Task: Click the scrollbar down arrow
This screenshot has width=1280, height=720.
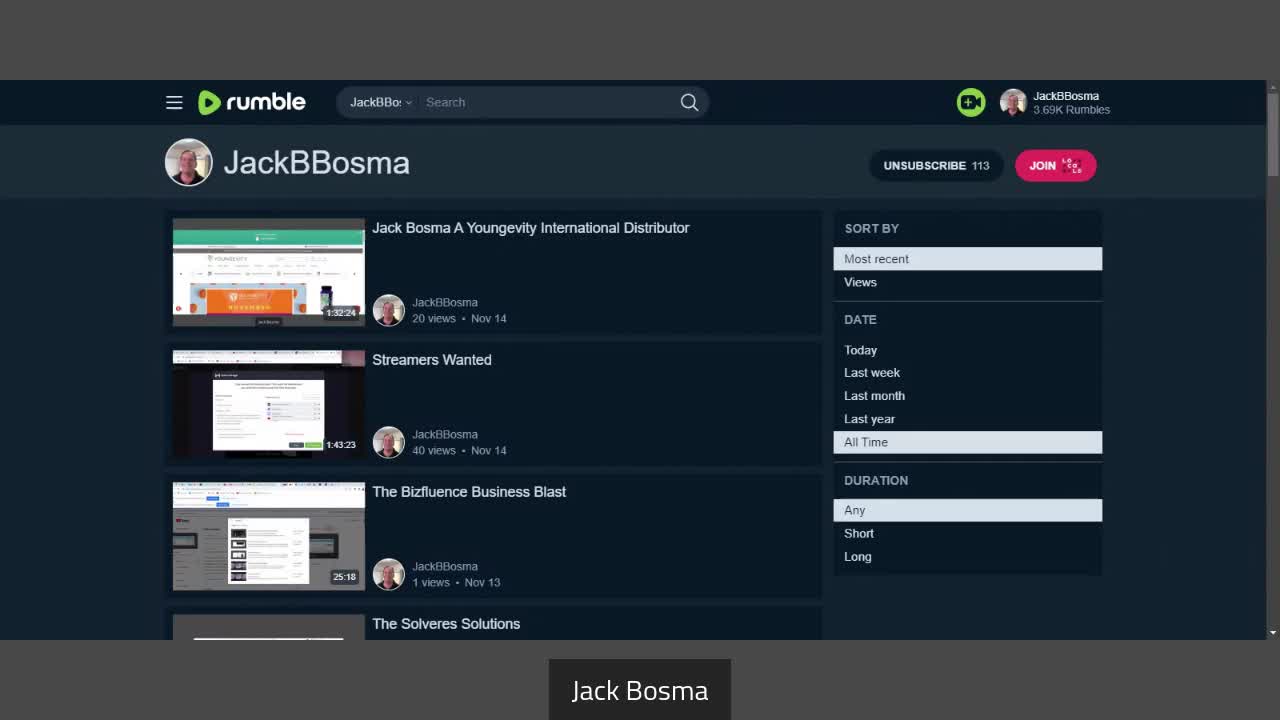Action: (1272, 632)
